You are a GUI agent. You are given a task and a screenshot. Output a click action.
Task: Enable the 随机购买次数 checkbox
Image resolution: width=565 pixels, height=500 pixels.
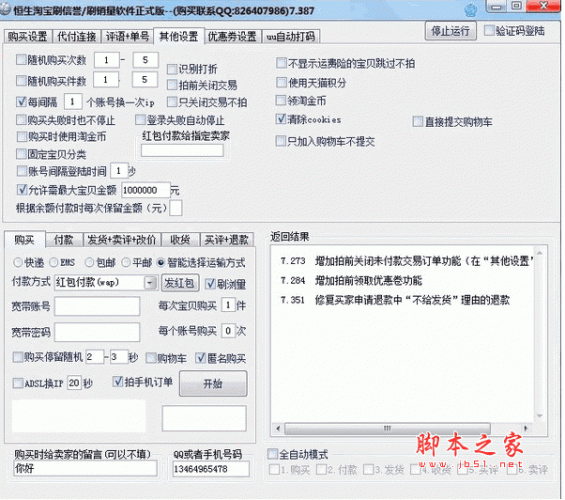[x=21, y=60]
